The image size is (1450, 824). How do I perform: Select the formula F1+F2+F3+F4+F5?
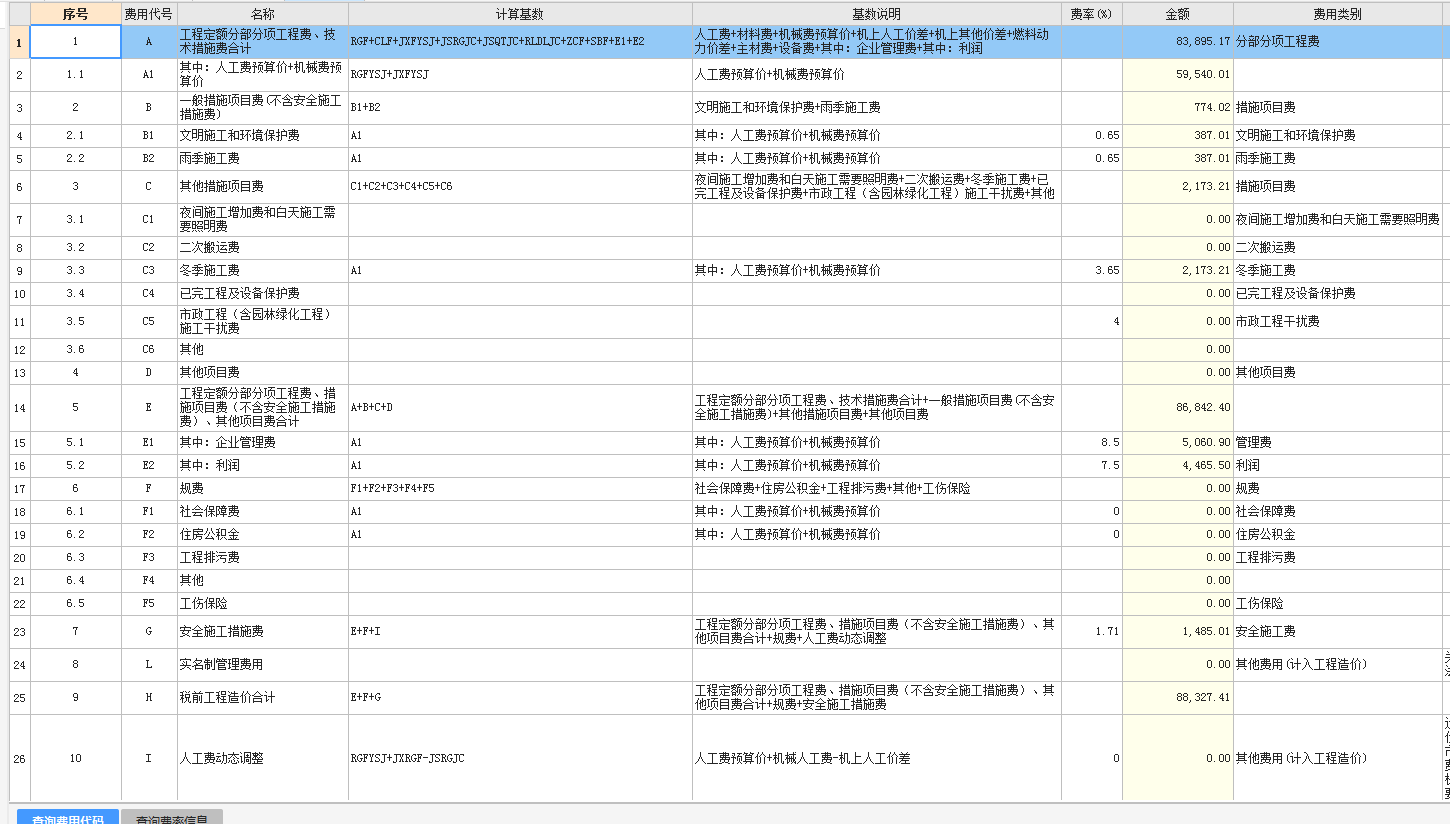tap(520, 489)
